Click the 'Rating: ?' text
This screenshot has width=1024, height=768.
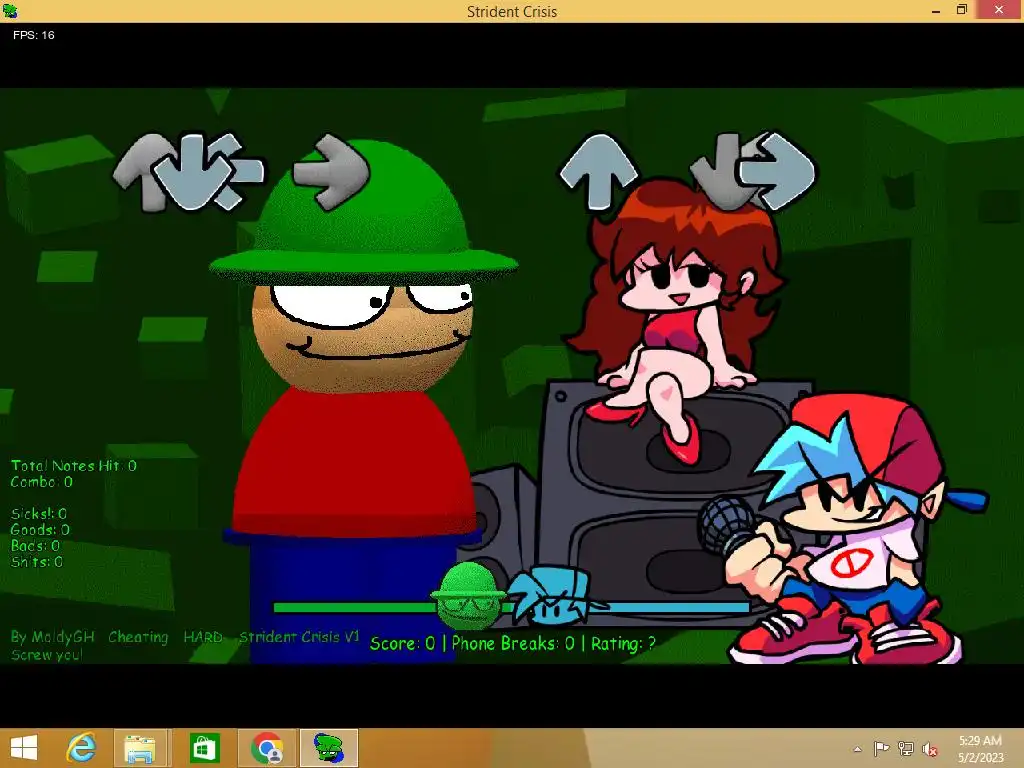tap(623, 644)
